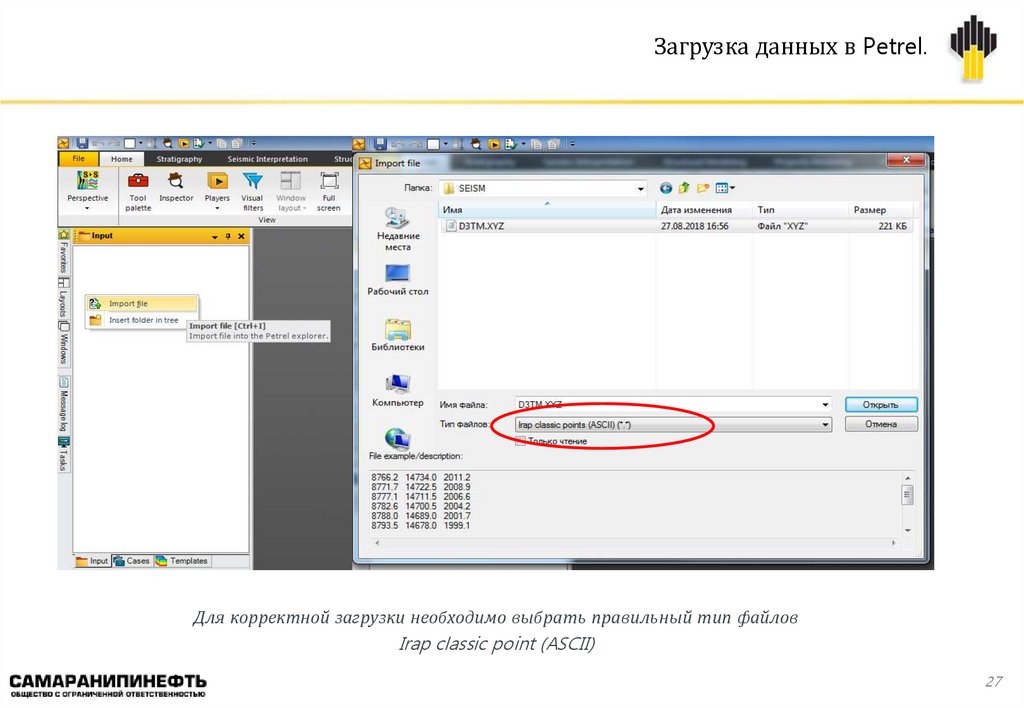Switch to Full screen mode
Screen dimensions: 1024x708
[x=328, y=191]
